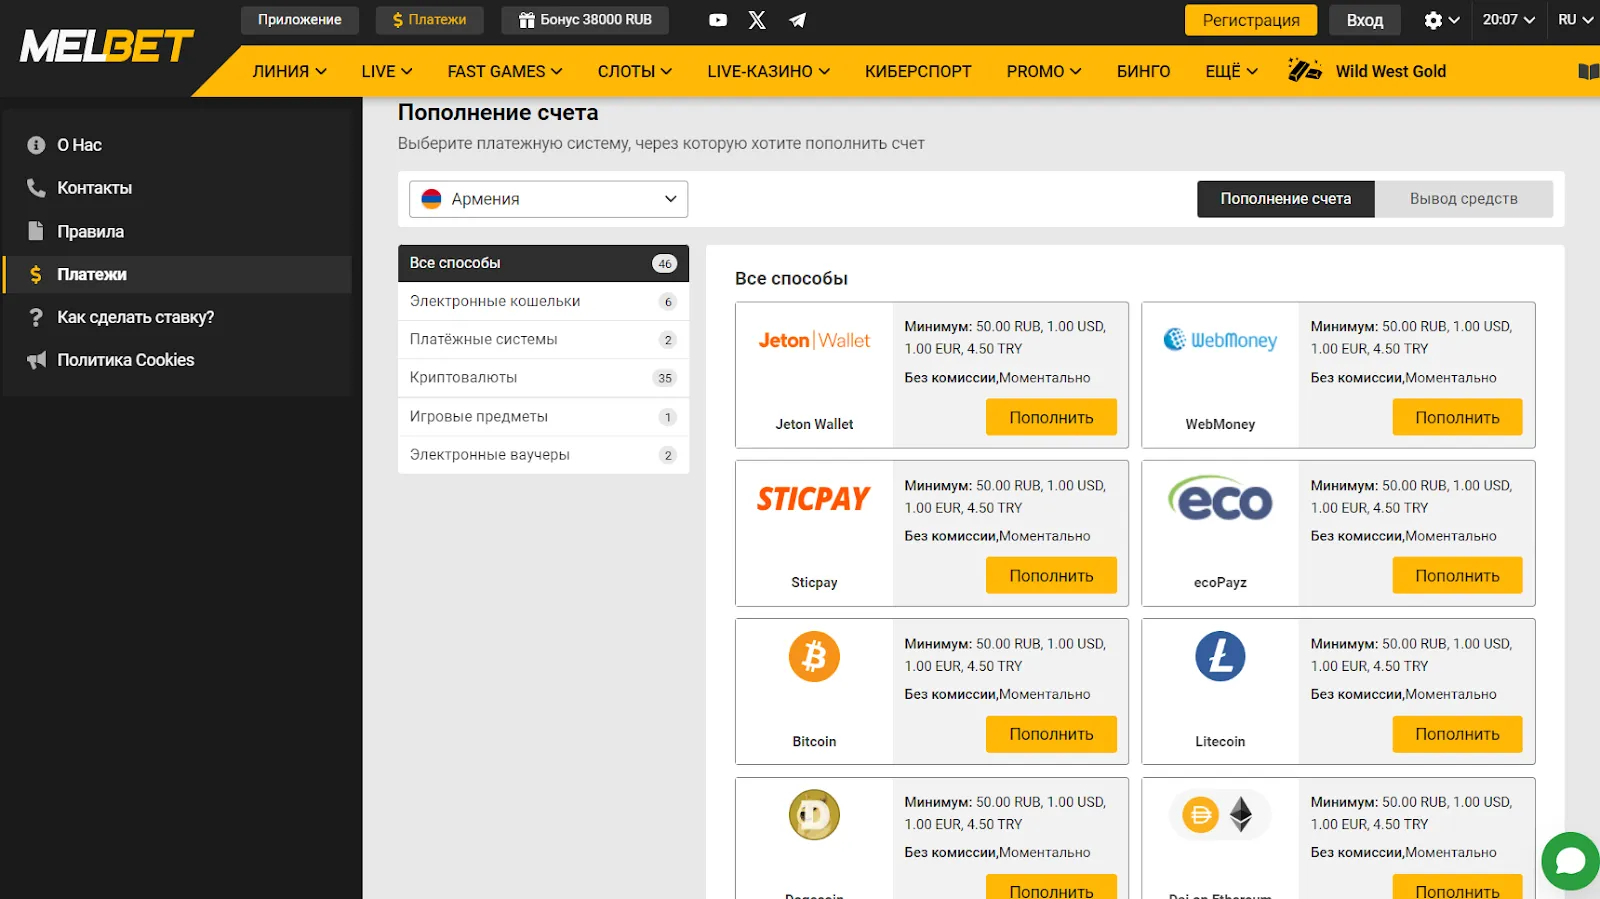Click Пополнить for Litecoin
This screenshot has height=899, width=1600.
click(1457, 734)
